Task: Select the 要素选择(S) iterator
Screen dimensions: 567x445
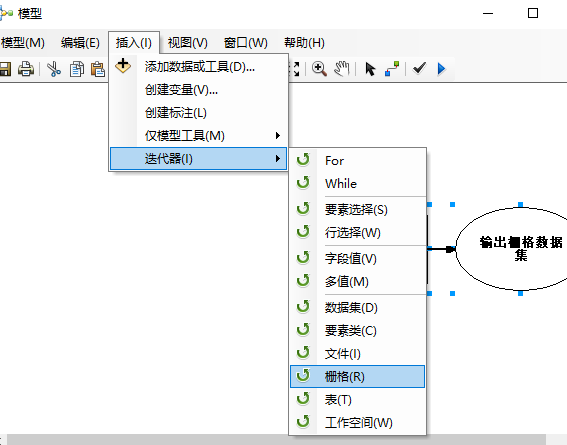Action: click(357, 210)
